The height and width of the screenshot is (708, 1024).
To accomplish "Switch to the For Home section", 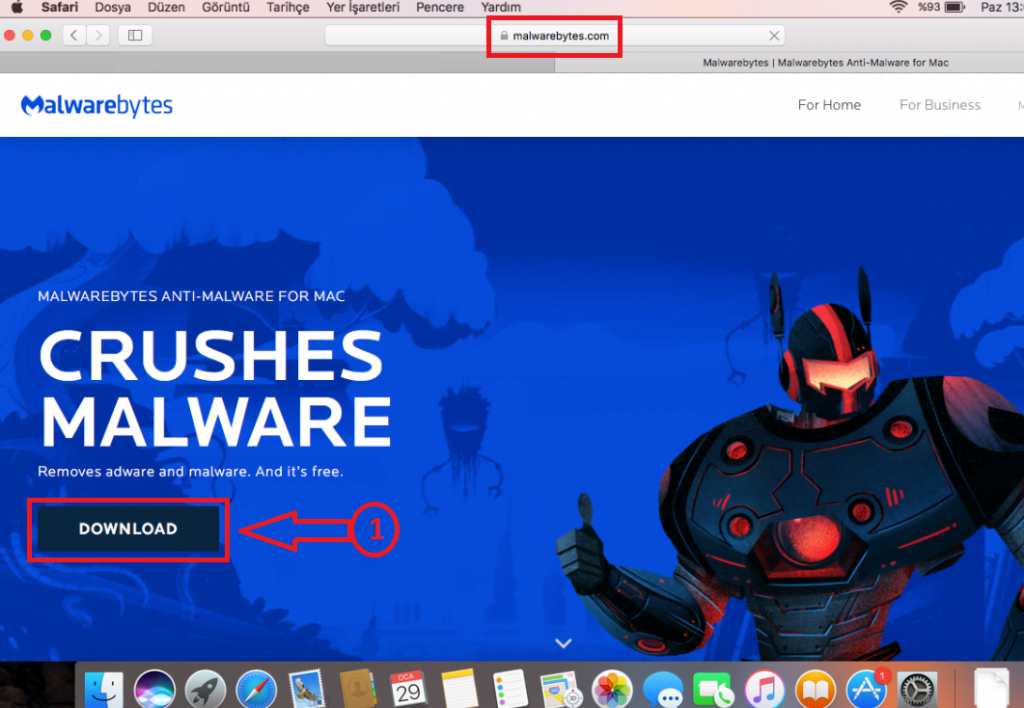I will point(829,104).
